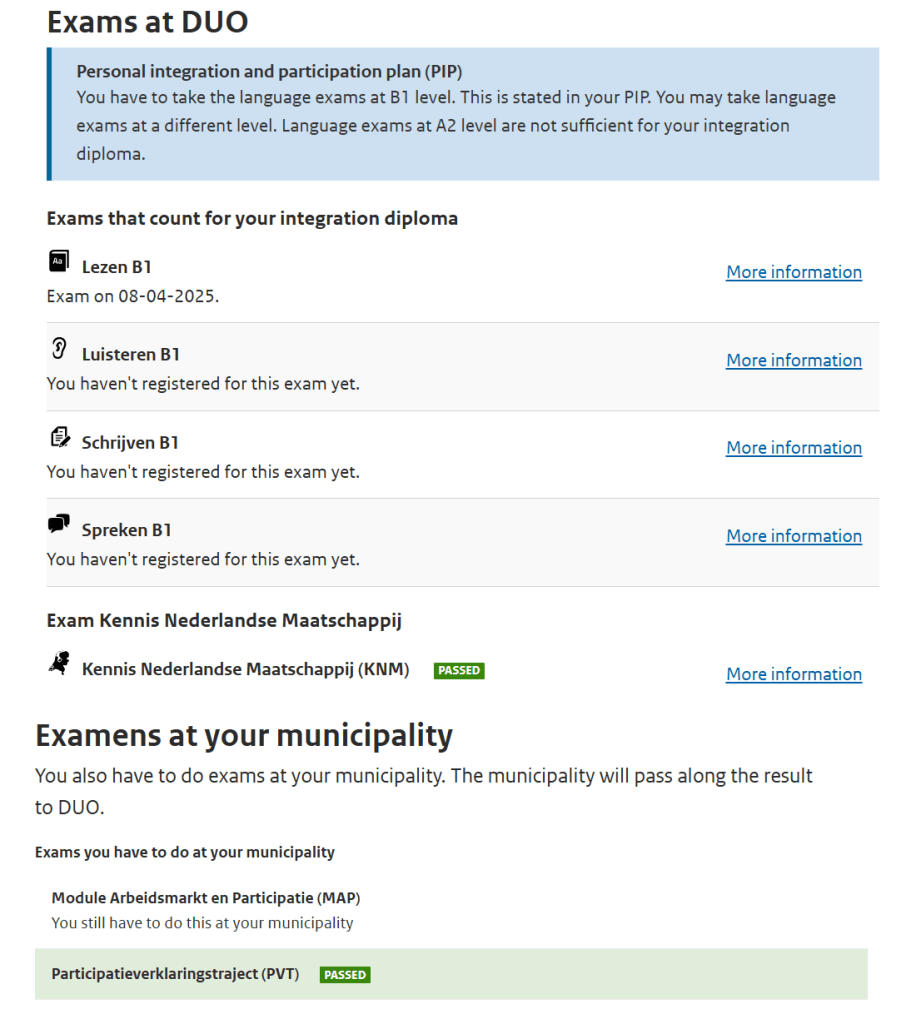Viewport: 906px width, 1024px height.
Task: Click the Personal integration and participation plan heading
Action: [269, 72]
